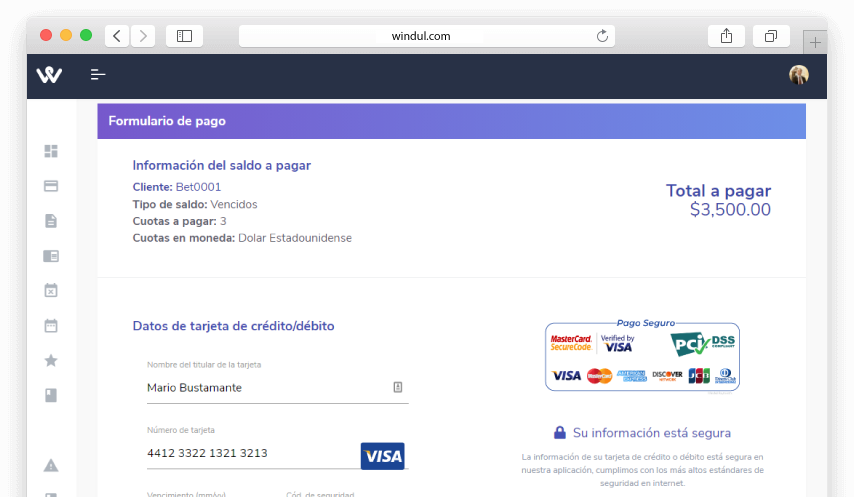
Task: Open a new Safari tab
Action: (x=815, y=42)
